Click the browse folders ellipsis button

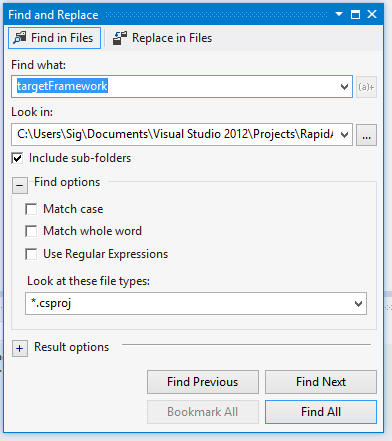click(366, 135)
